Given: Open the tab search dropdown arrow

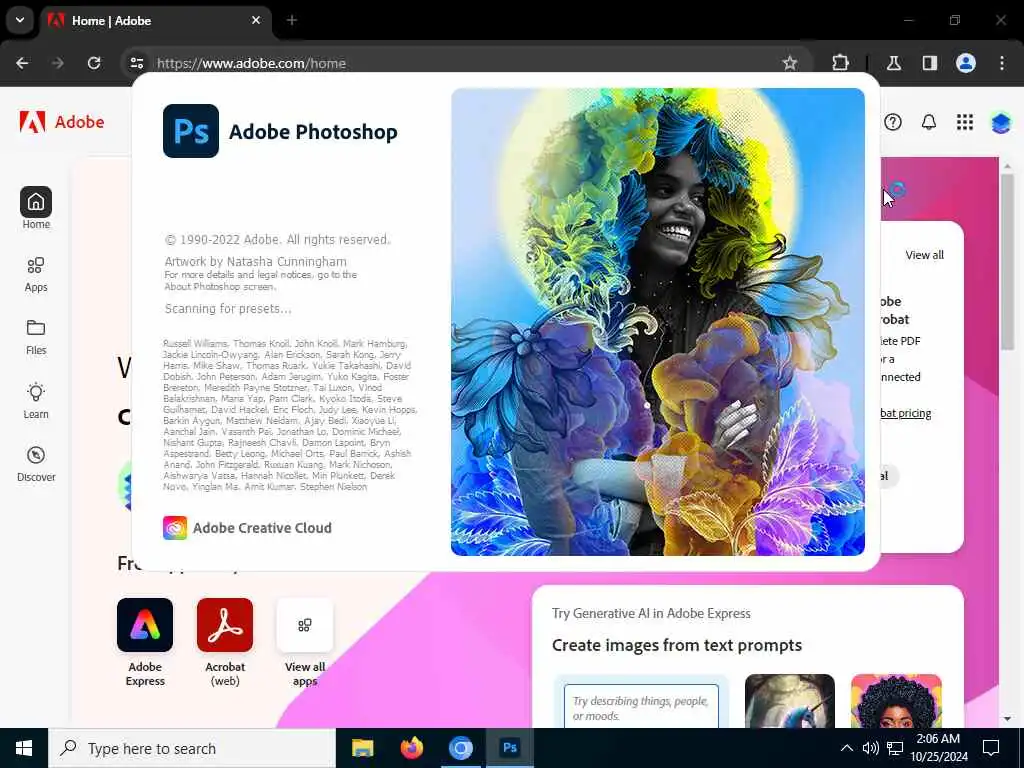Looking at the screenshot, I should pos(20,20).
